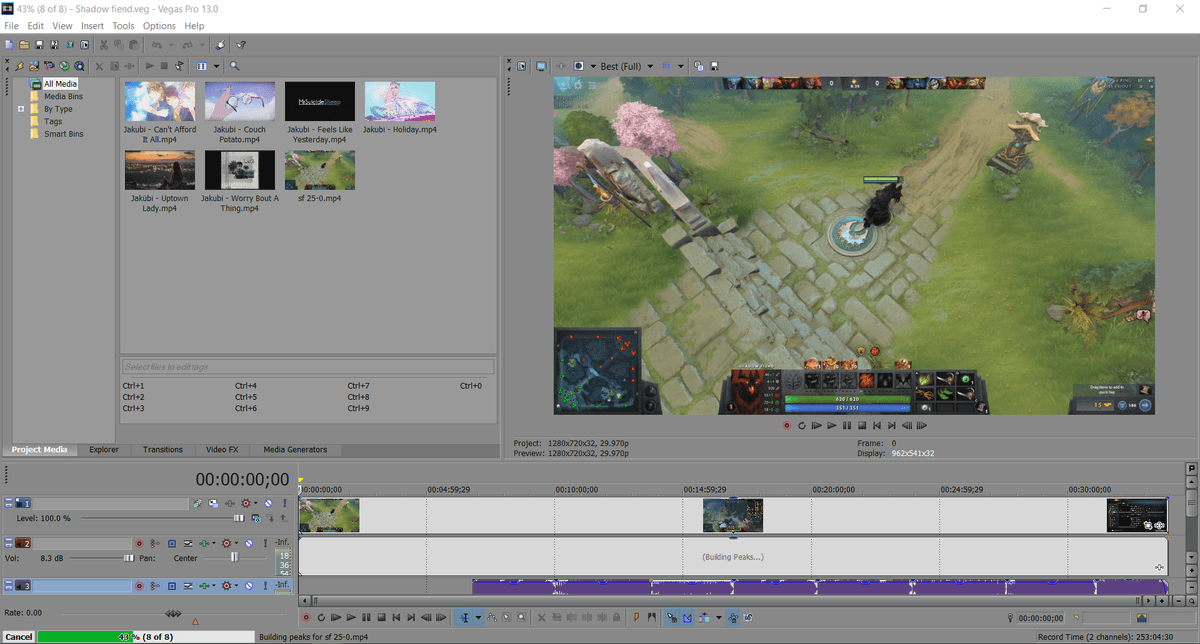Solo audio track 2
Screen dimensions: 1200x644
point(263,543)
